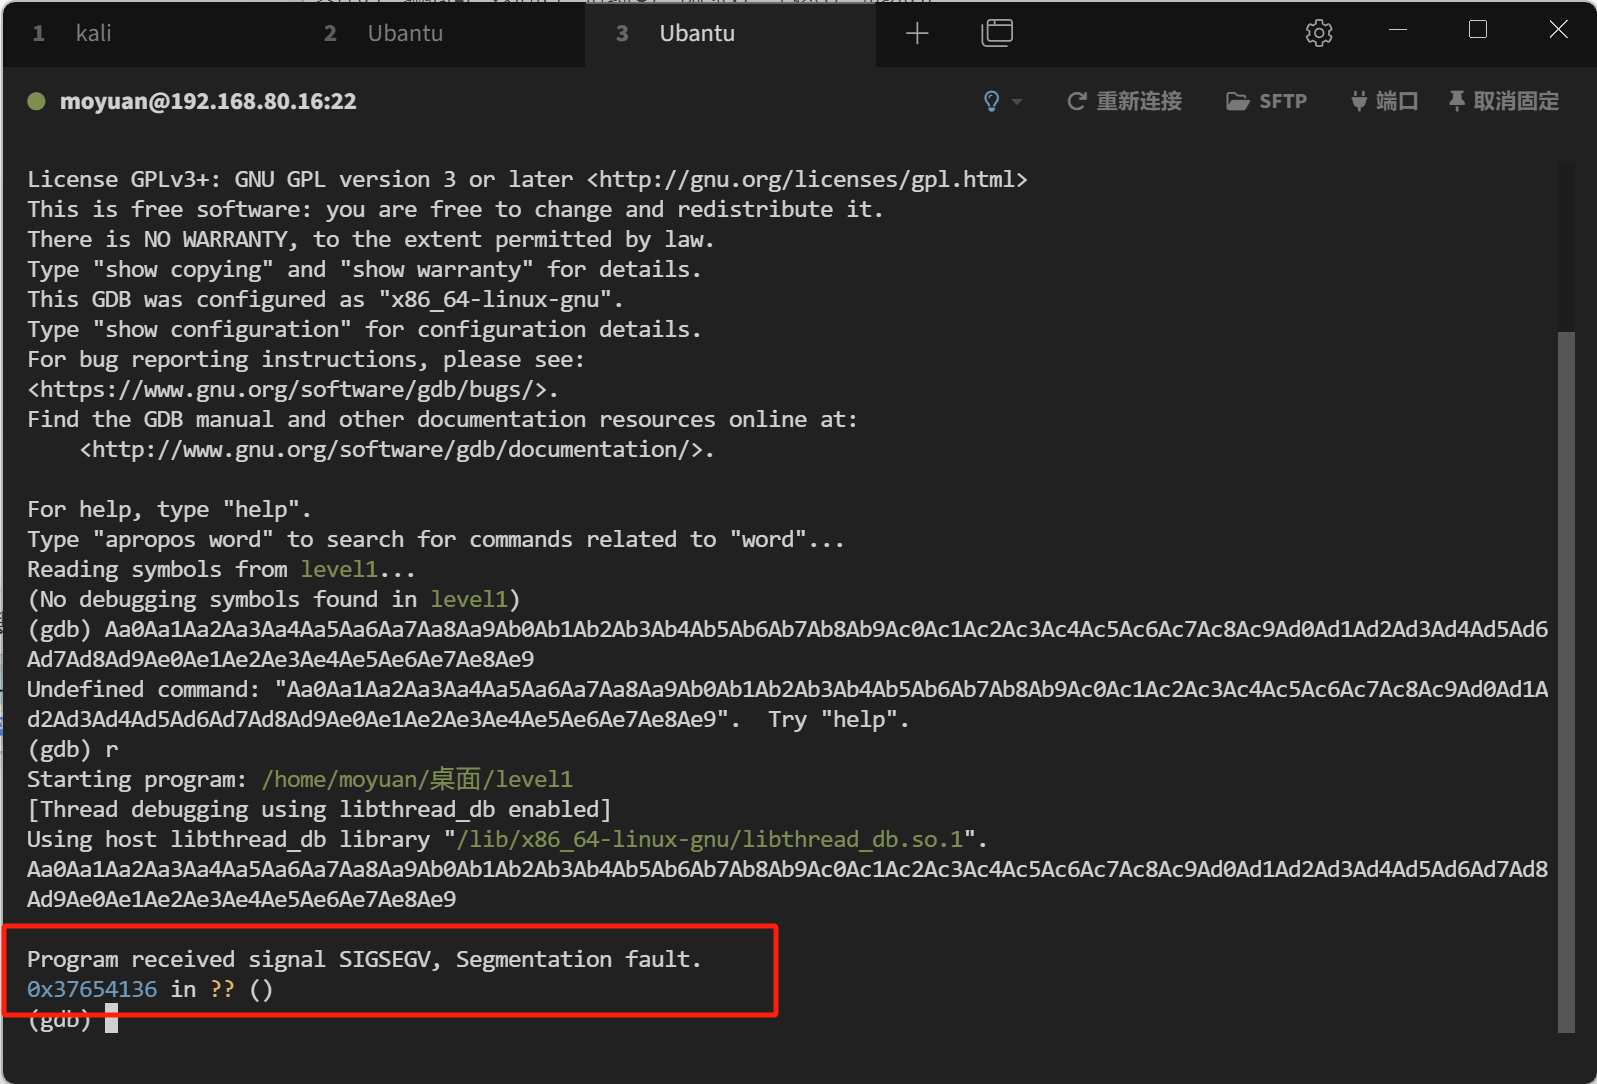The image size is (1597, 1084).
Task: Open the SFTP file transfer panel
Action: tap(1267, 101)
